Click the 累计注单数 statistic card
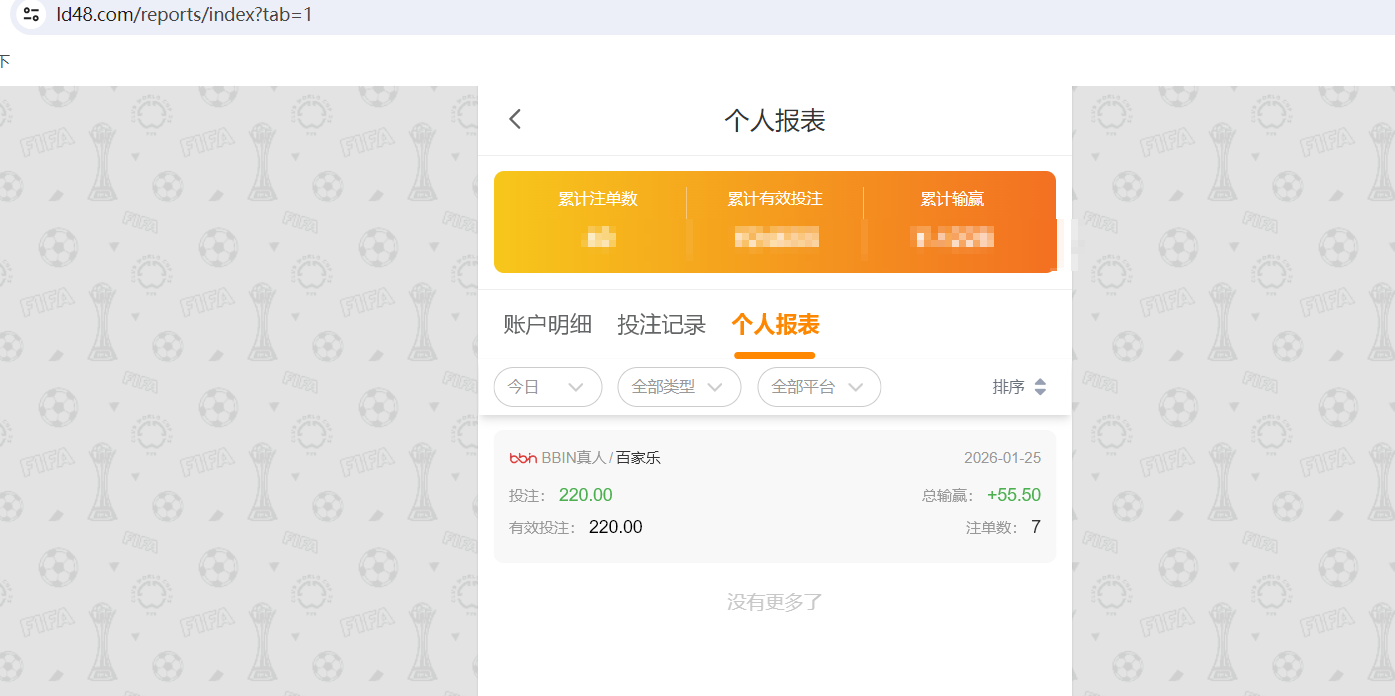 coord(600,220)
